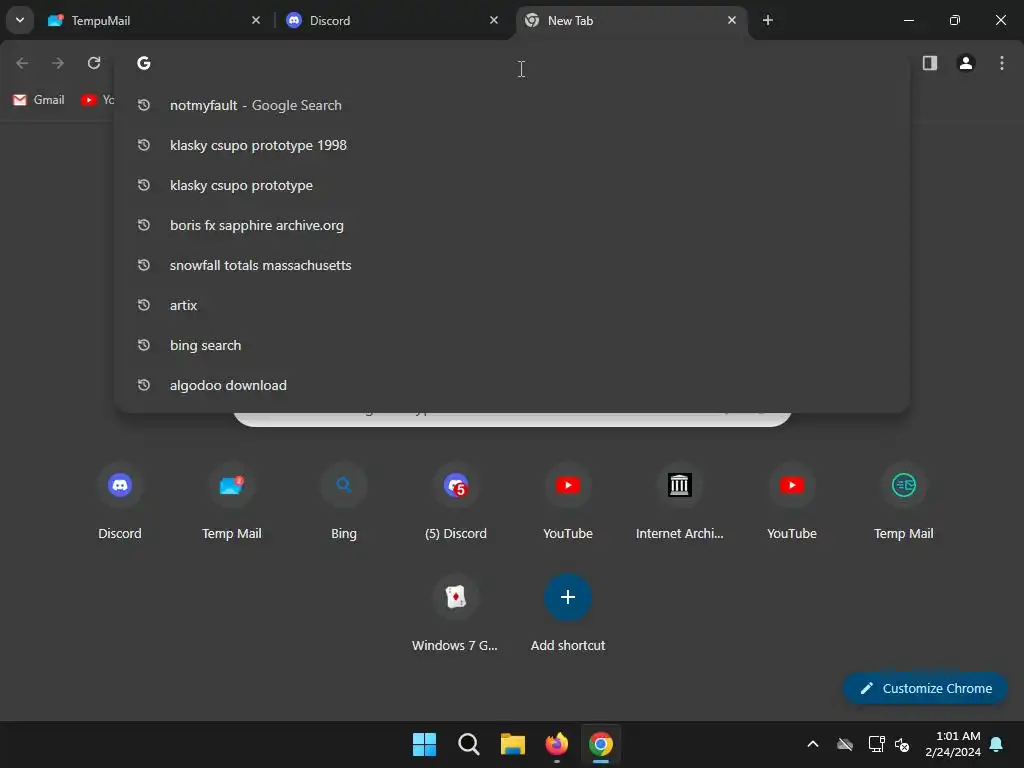Screen dimensions: 1024x768
Task: Open the Bing shortcut tile
Action: 344,502
